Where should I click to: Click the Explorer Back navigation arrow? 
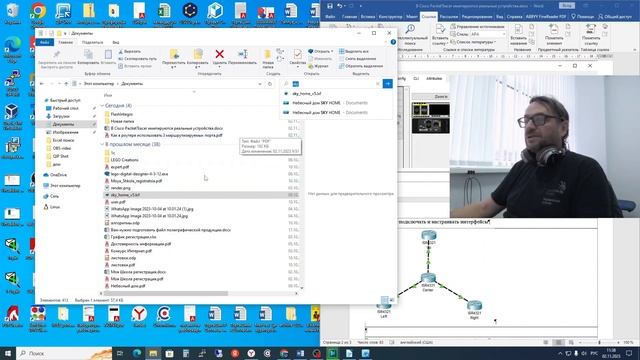(x=42, y=84)
